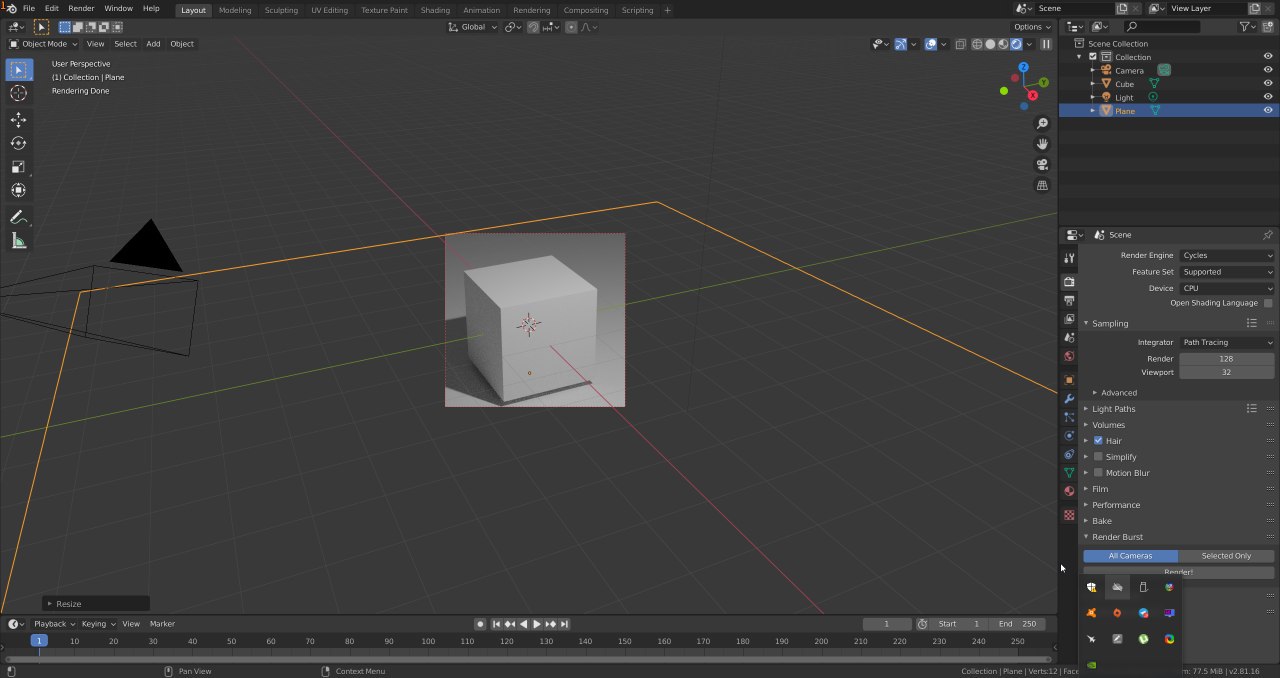1280x678 pixels.
Task: Expand the Light Paths panel
Action: click(x=1113, y=409)
